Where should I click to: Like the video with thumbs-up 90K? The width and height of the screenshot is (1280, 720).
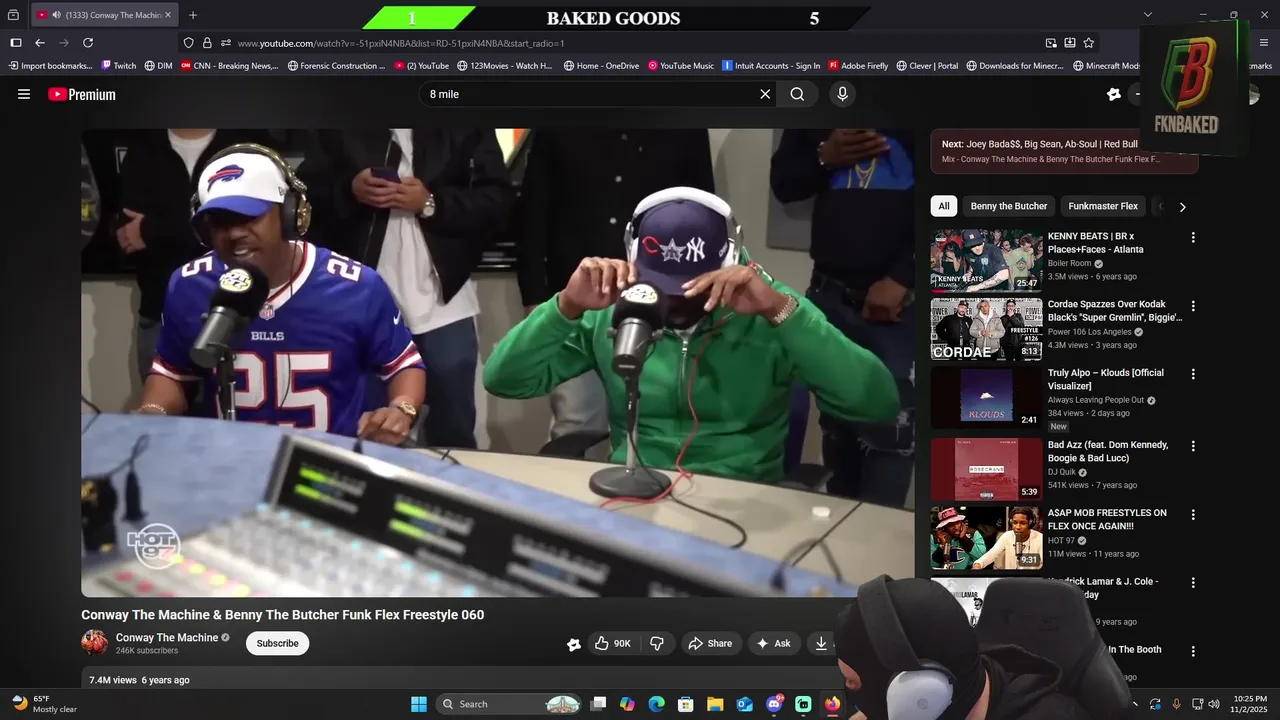tap(613, 643)
